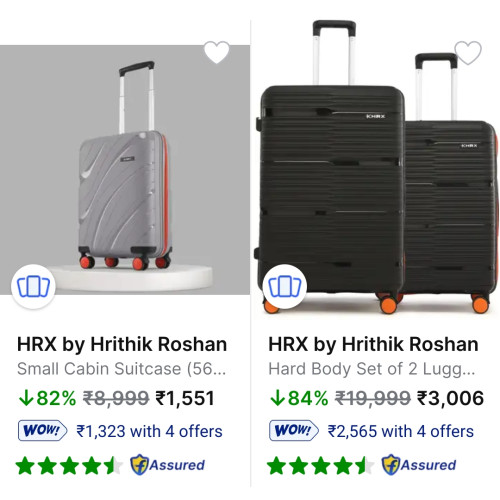Click star rating of the cabin suitcase
Image resolution: width=500 pixels, height=500 pixels.
pyautogui.click(x=69, y=465)
